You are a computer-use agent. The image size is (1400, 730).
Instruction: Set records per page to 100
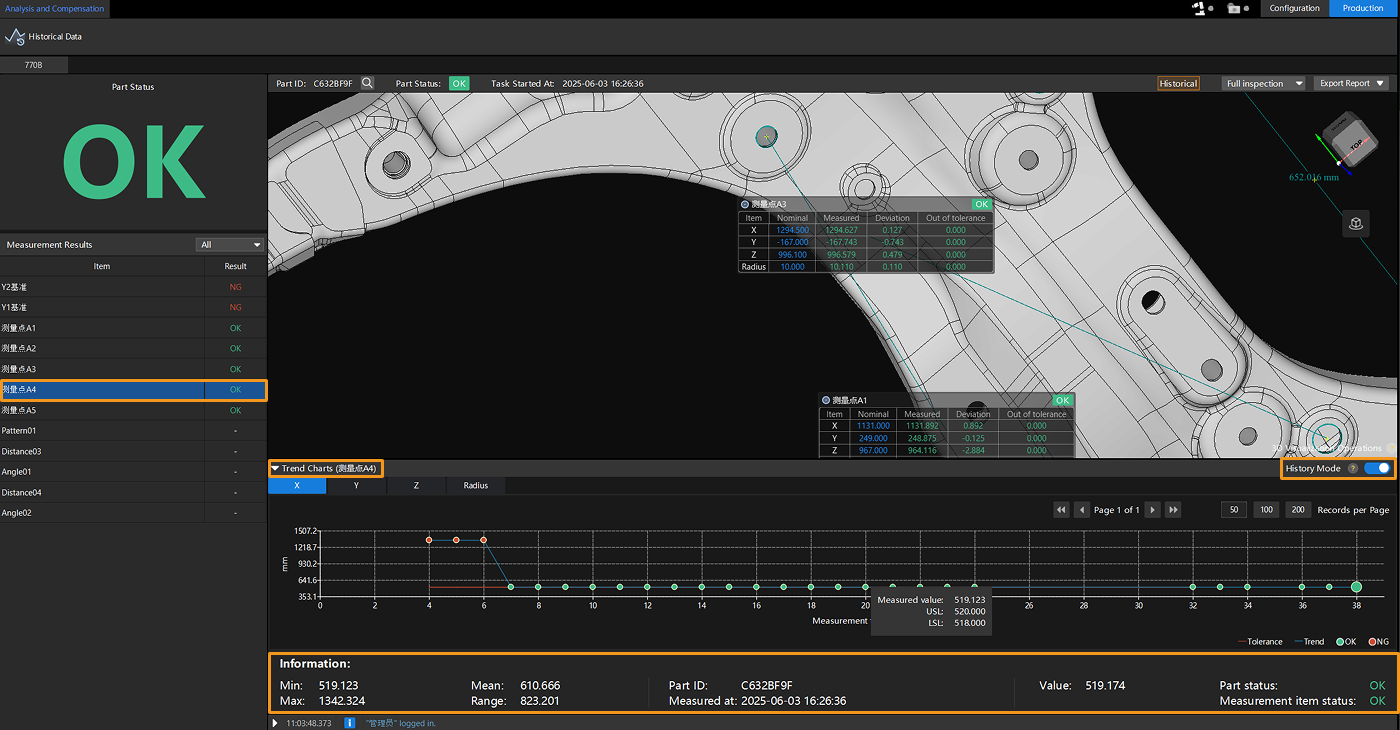tap(1266, 510)
